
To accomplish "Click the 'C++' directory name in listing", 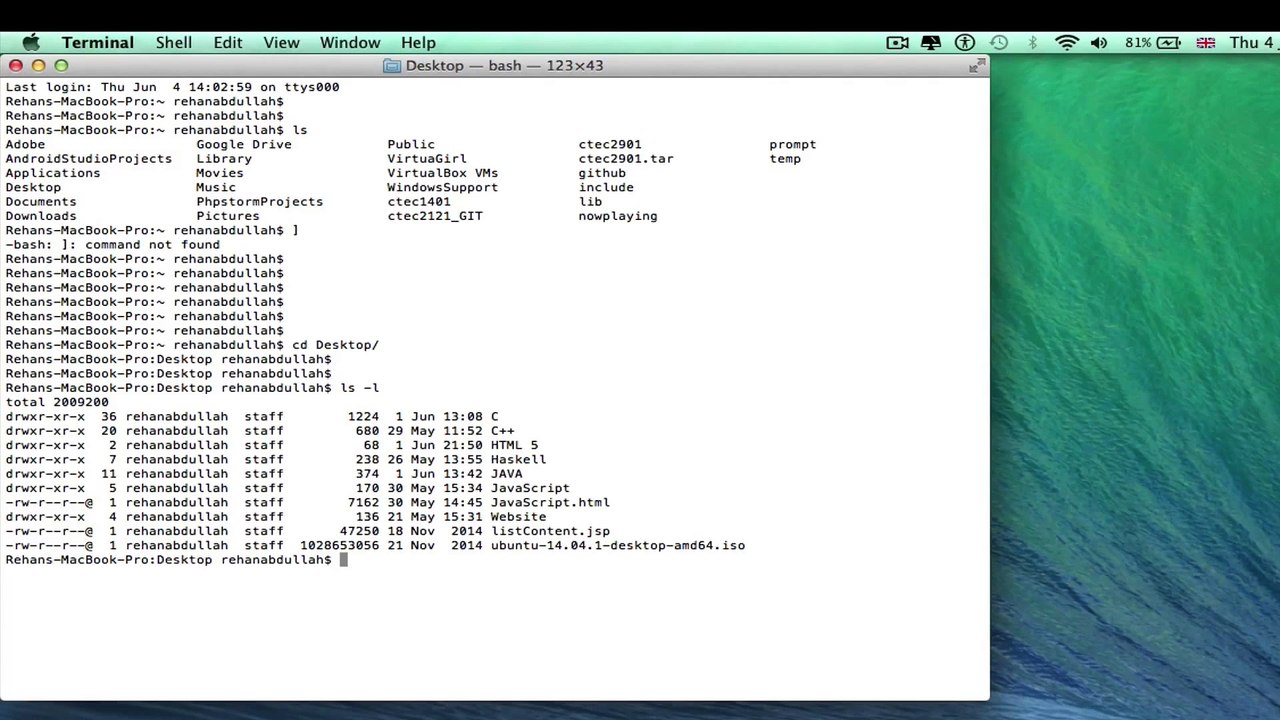I will point(503,431).
